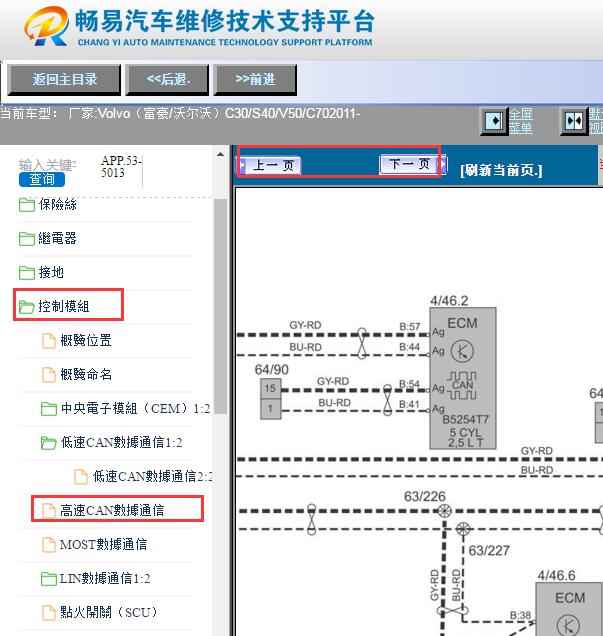Click the platform logo icon

(46, 26)
